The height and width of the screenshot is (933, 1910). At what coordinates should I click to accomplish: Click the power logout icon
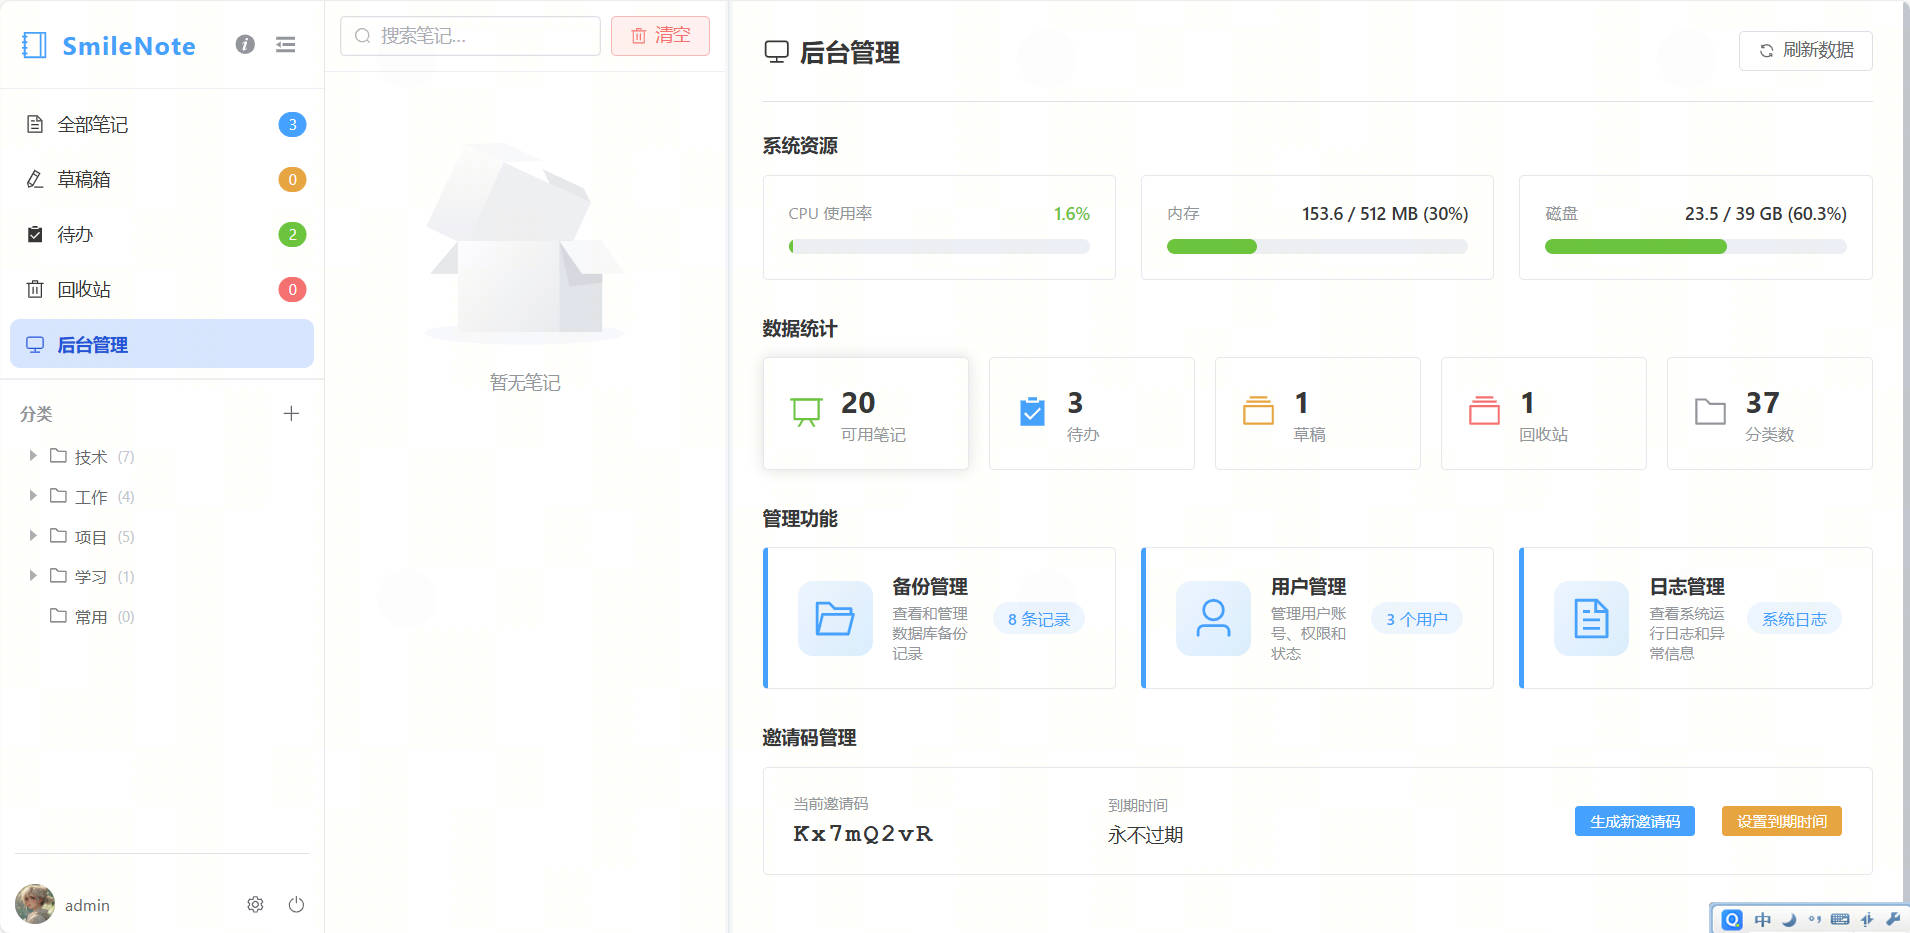point(296,904)
